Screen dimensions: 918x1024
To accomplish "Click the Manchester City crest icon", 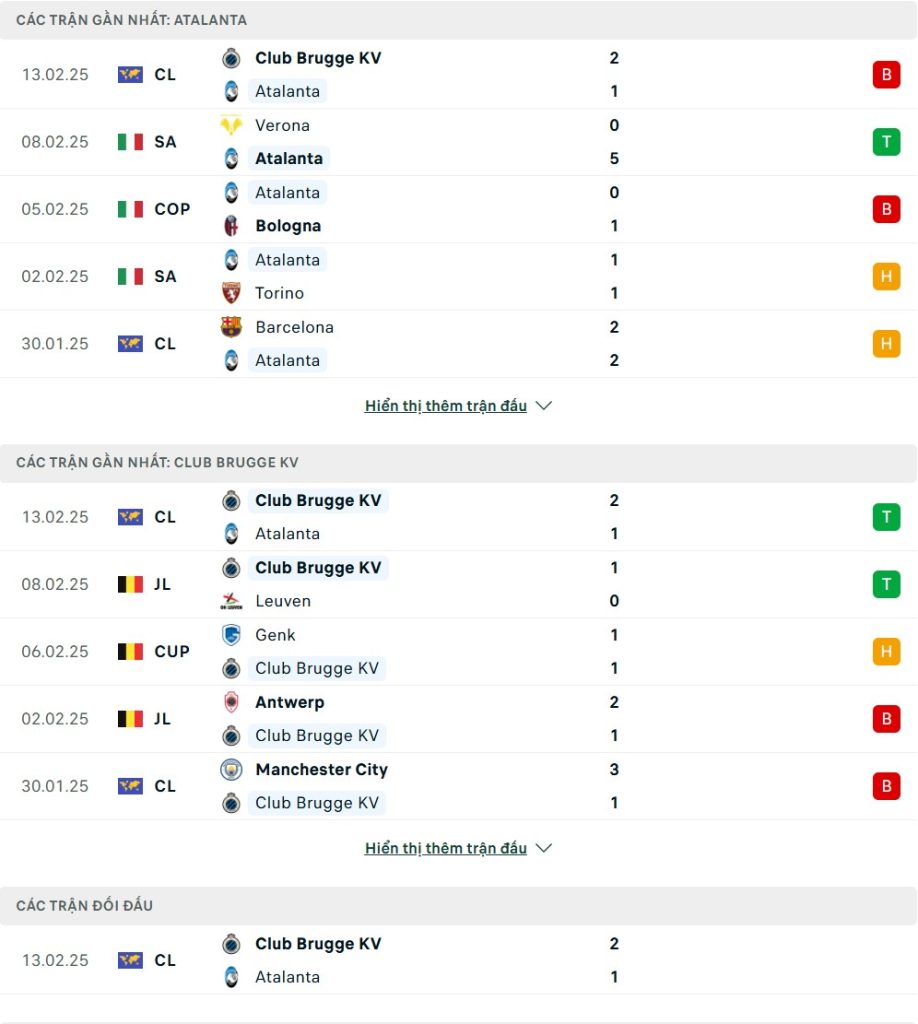I will tap(231, 769).
